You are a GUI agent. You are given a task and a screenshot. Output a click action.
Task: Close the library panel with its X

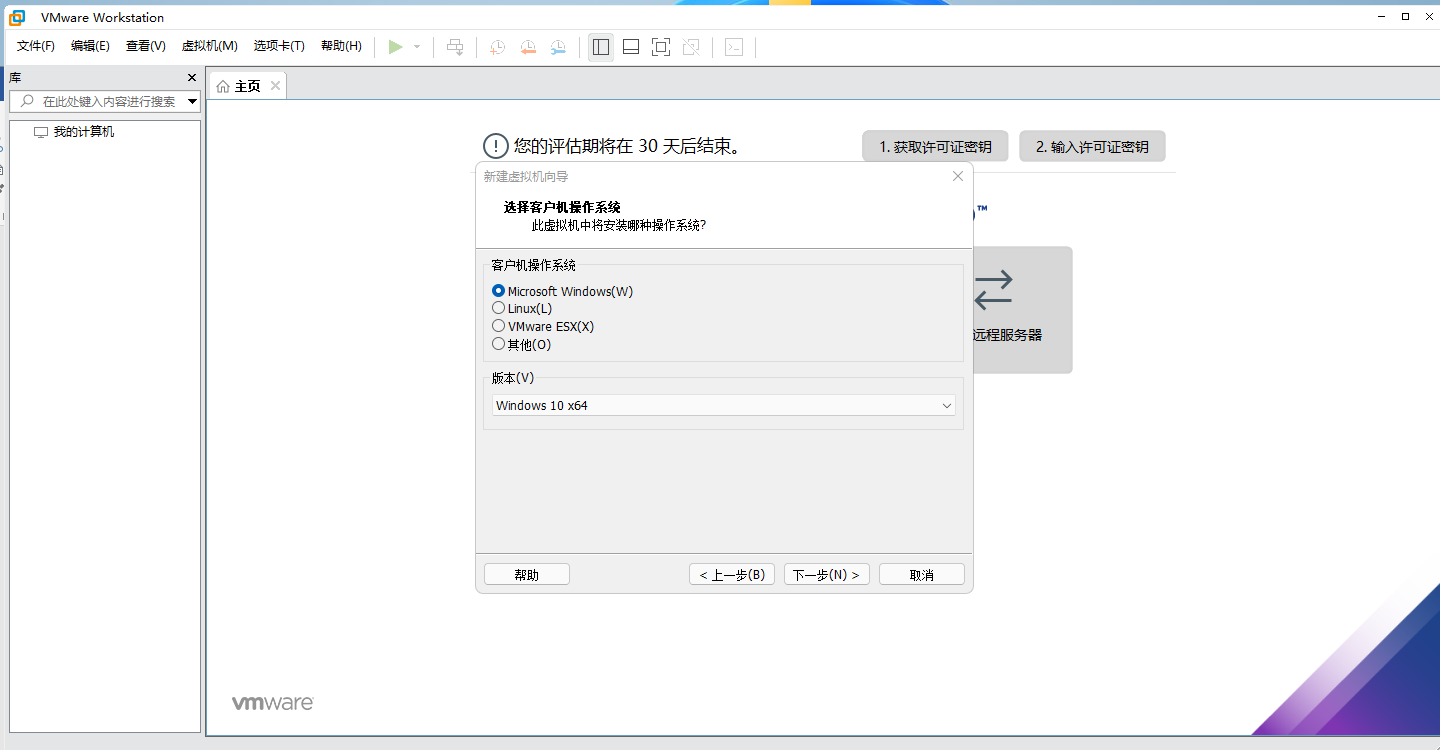pos(192,78)
